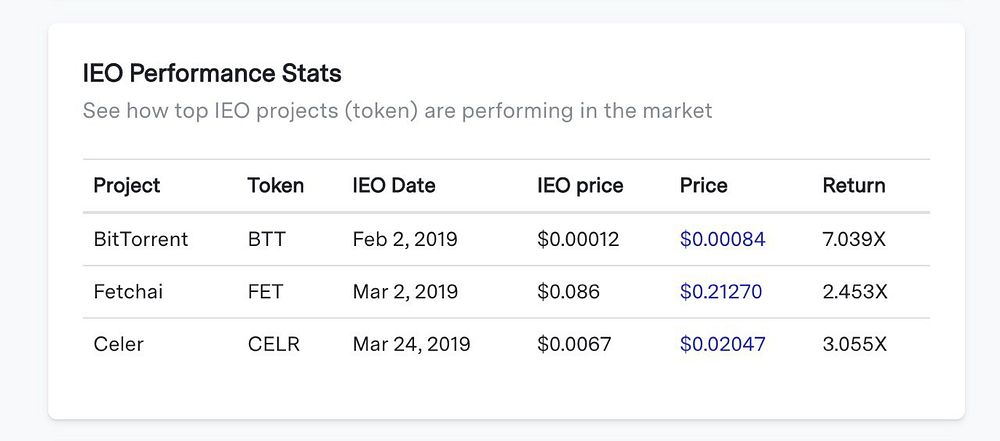Screen dimensions: 1000x441
Task: Open the Celer price link $0.02047
Action: click(x=722, y=344)
